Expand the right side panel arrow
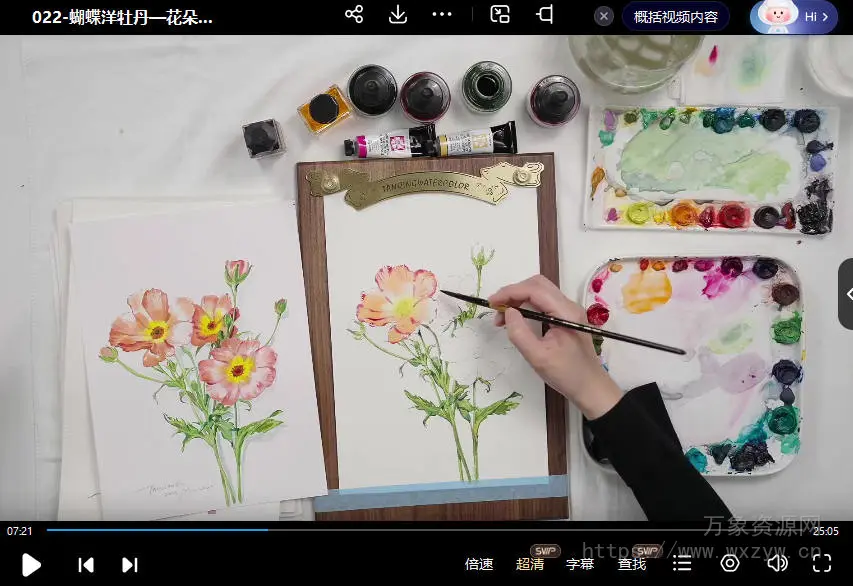This screenshot has width=853, height=586. point(845,293)
